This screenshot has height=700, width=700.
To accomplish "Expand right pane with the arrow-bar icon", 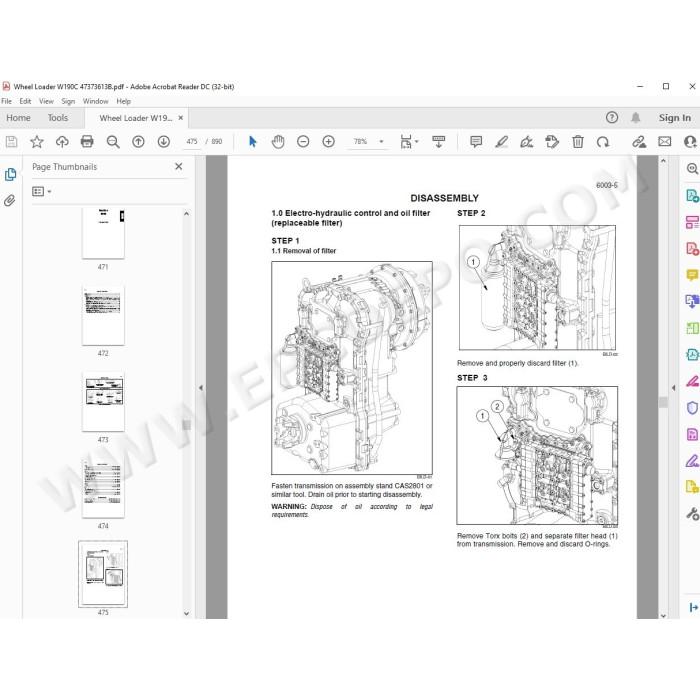I will [x=693, y=607].
